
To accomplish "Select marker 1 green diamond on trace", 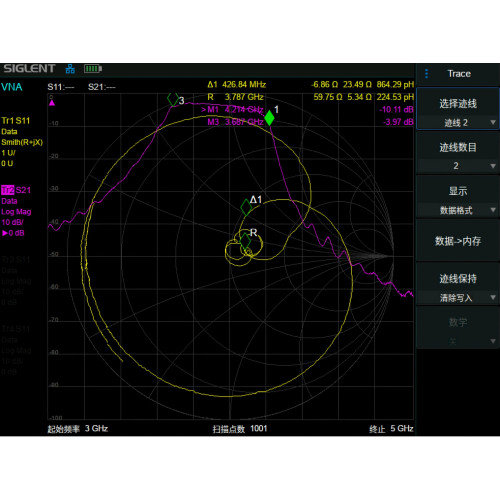I will (269, 118).
